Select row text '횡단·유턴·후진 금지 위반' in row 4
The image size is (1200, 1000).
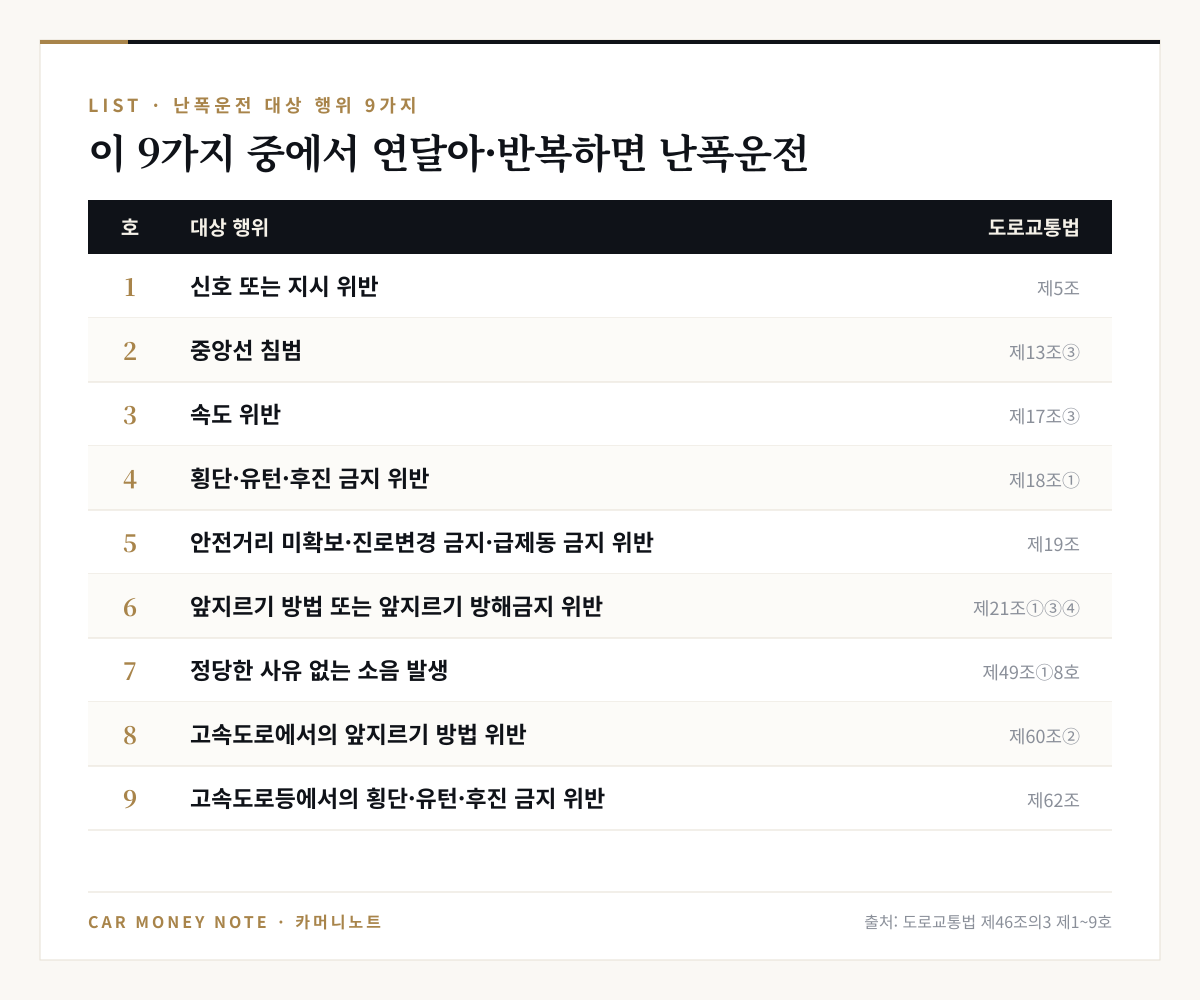tap(309, 479)
